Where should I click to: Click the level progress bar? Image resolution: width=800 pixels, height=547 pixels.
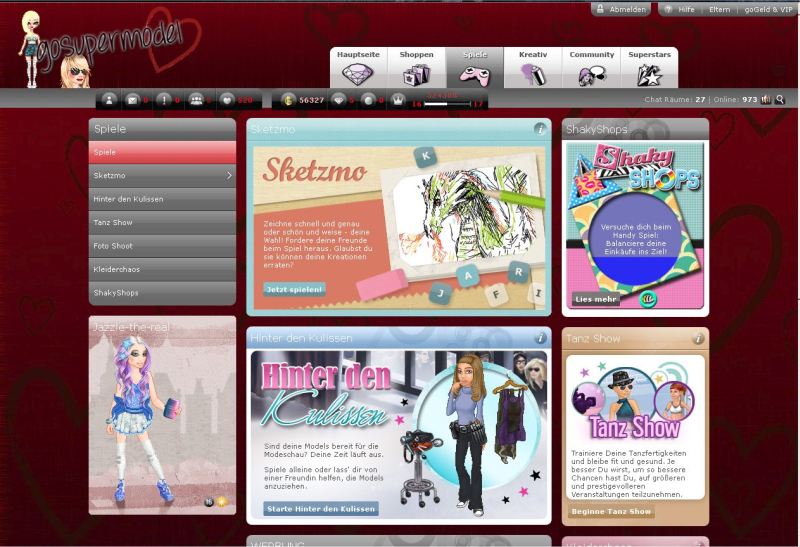click(447, 104)
